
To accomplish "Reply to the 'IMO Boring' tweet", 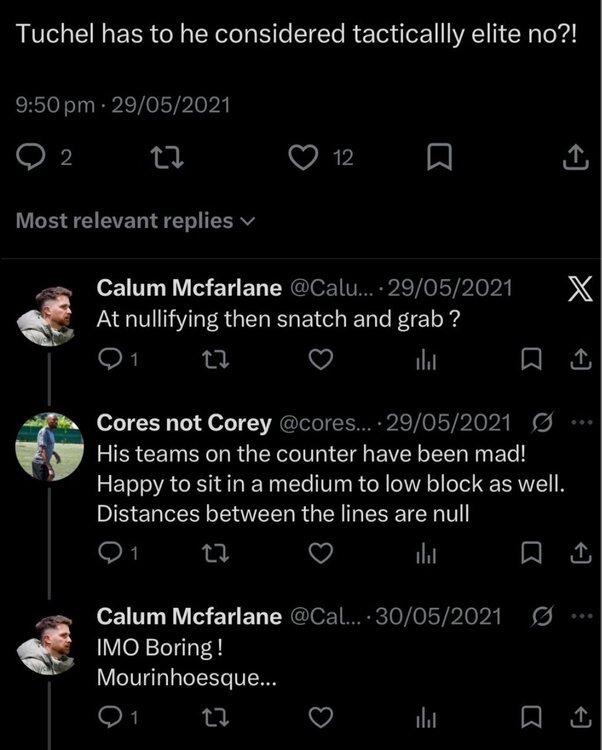I will pos(117,717).
